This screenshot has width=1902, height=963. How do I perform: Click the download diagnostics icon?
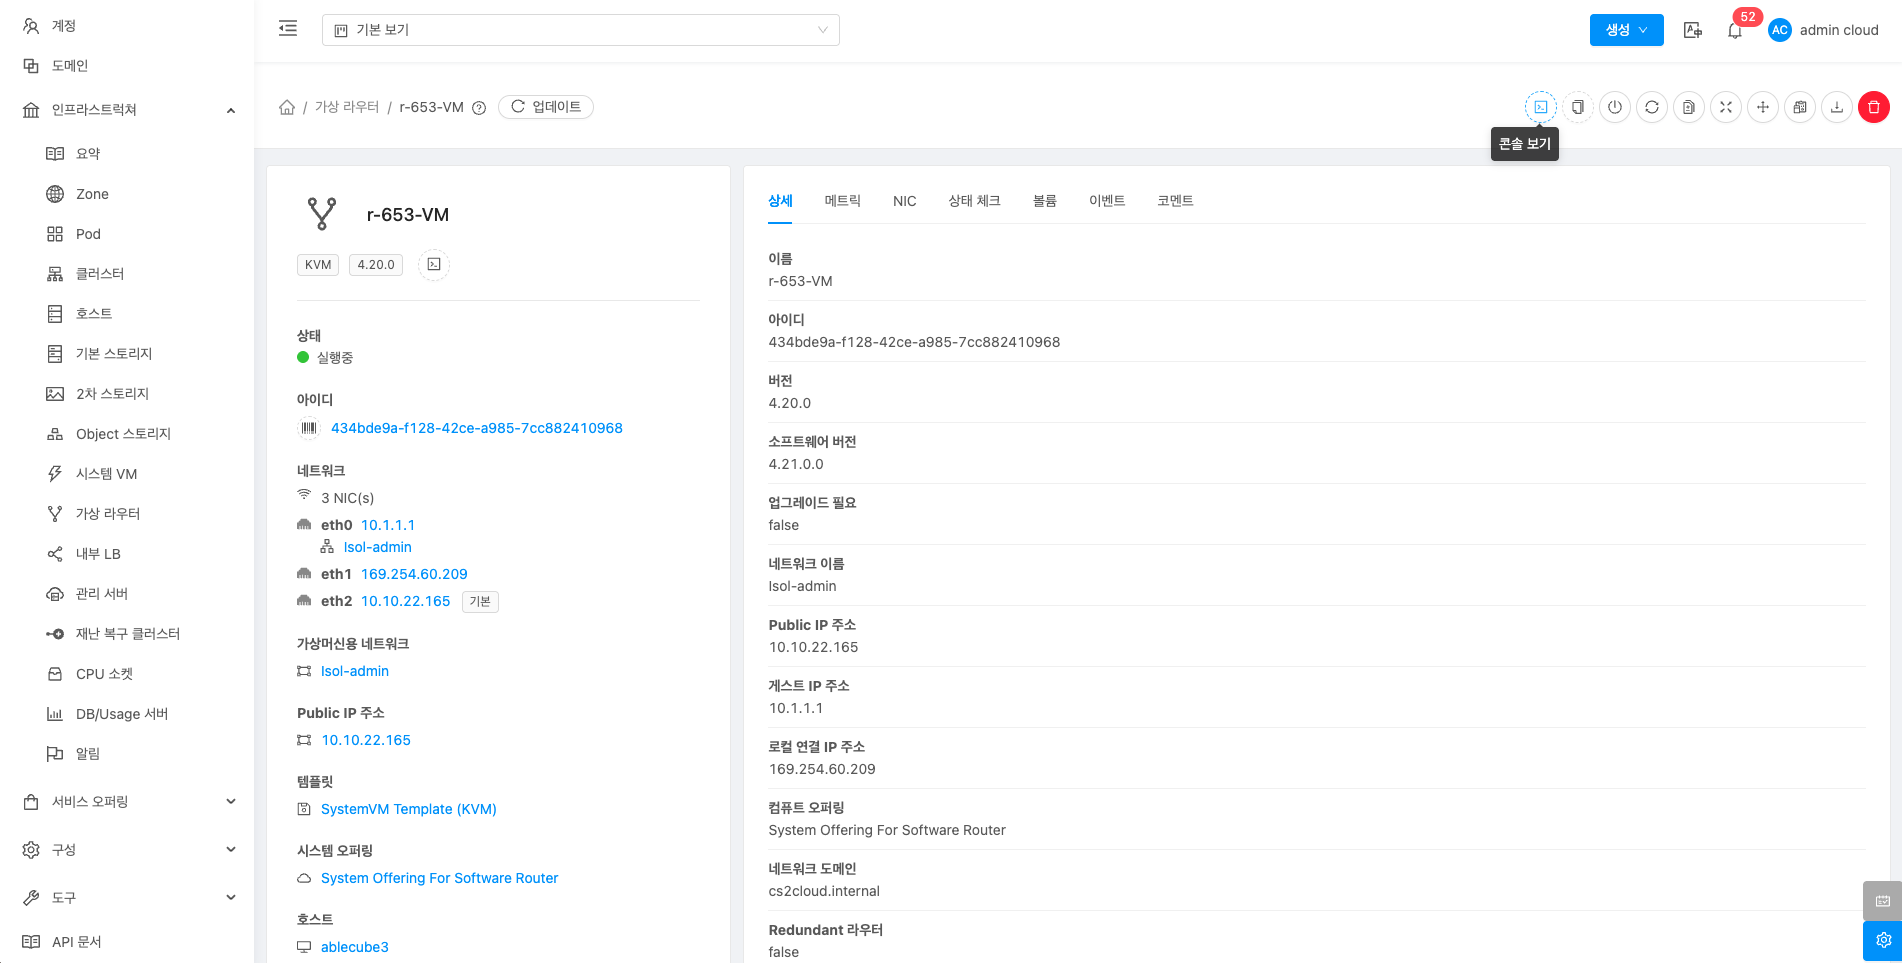pyautogui.click(x=1836, y=107)
